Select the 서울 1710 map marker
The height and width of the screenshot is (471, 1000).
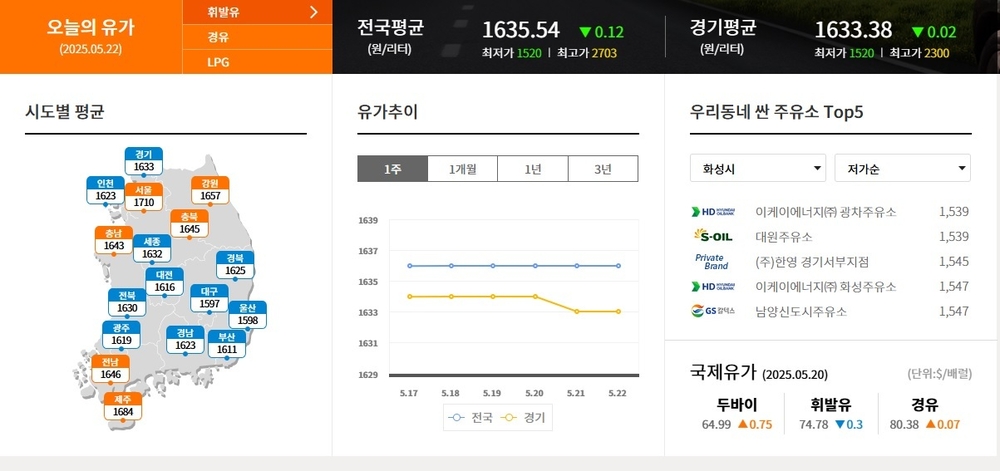pos(143,198)
